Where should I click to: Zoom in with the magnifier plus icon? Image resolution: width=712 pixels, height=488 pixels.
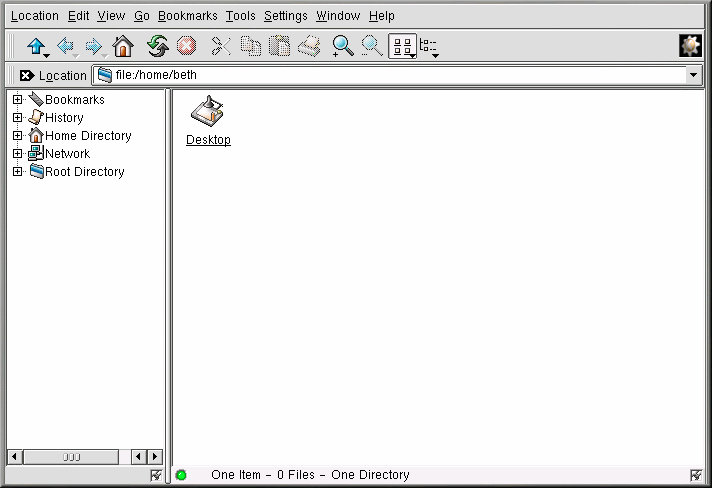[343, 46]
